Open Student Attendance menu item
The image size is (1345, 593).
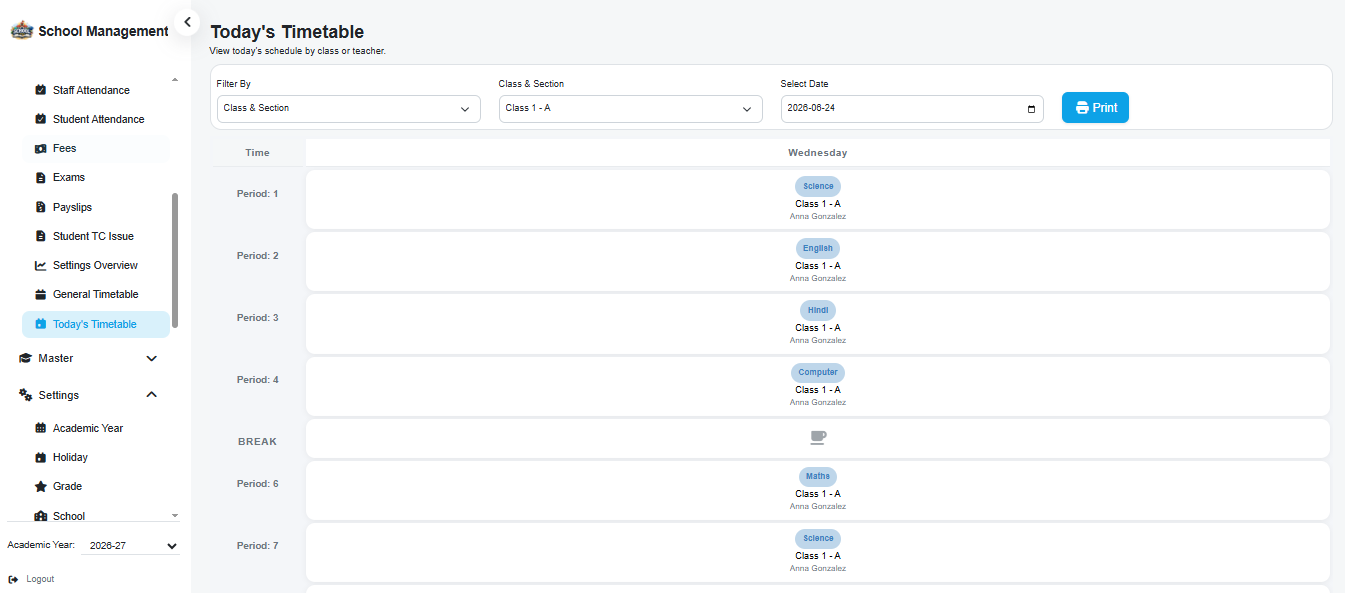(x=96, y=119)
